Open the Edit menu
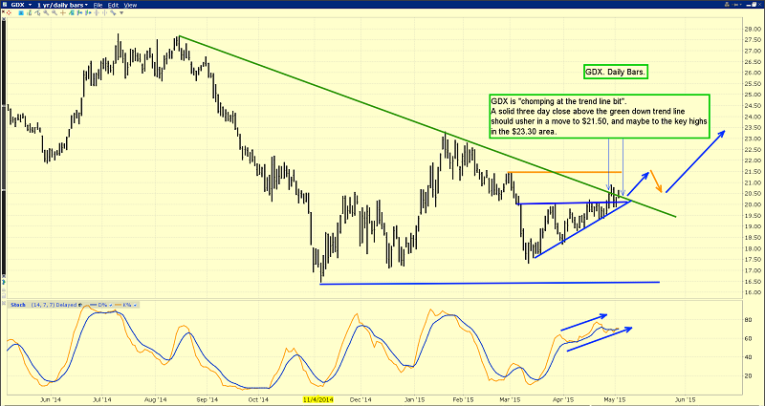The width and height of the screenshot is (765, 406). click(114, 5)
